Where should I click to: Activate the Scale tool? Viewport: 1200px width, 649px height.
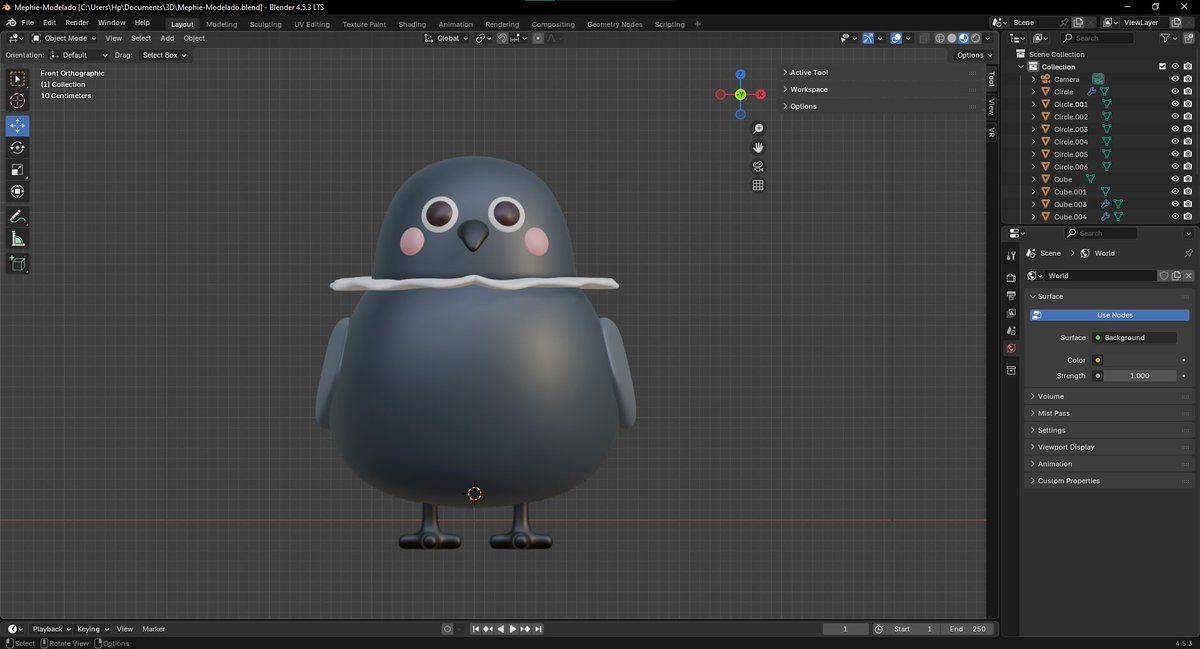pyautogui.click(x=17, y=170)
